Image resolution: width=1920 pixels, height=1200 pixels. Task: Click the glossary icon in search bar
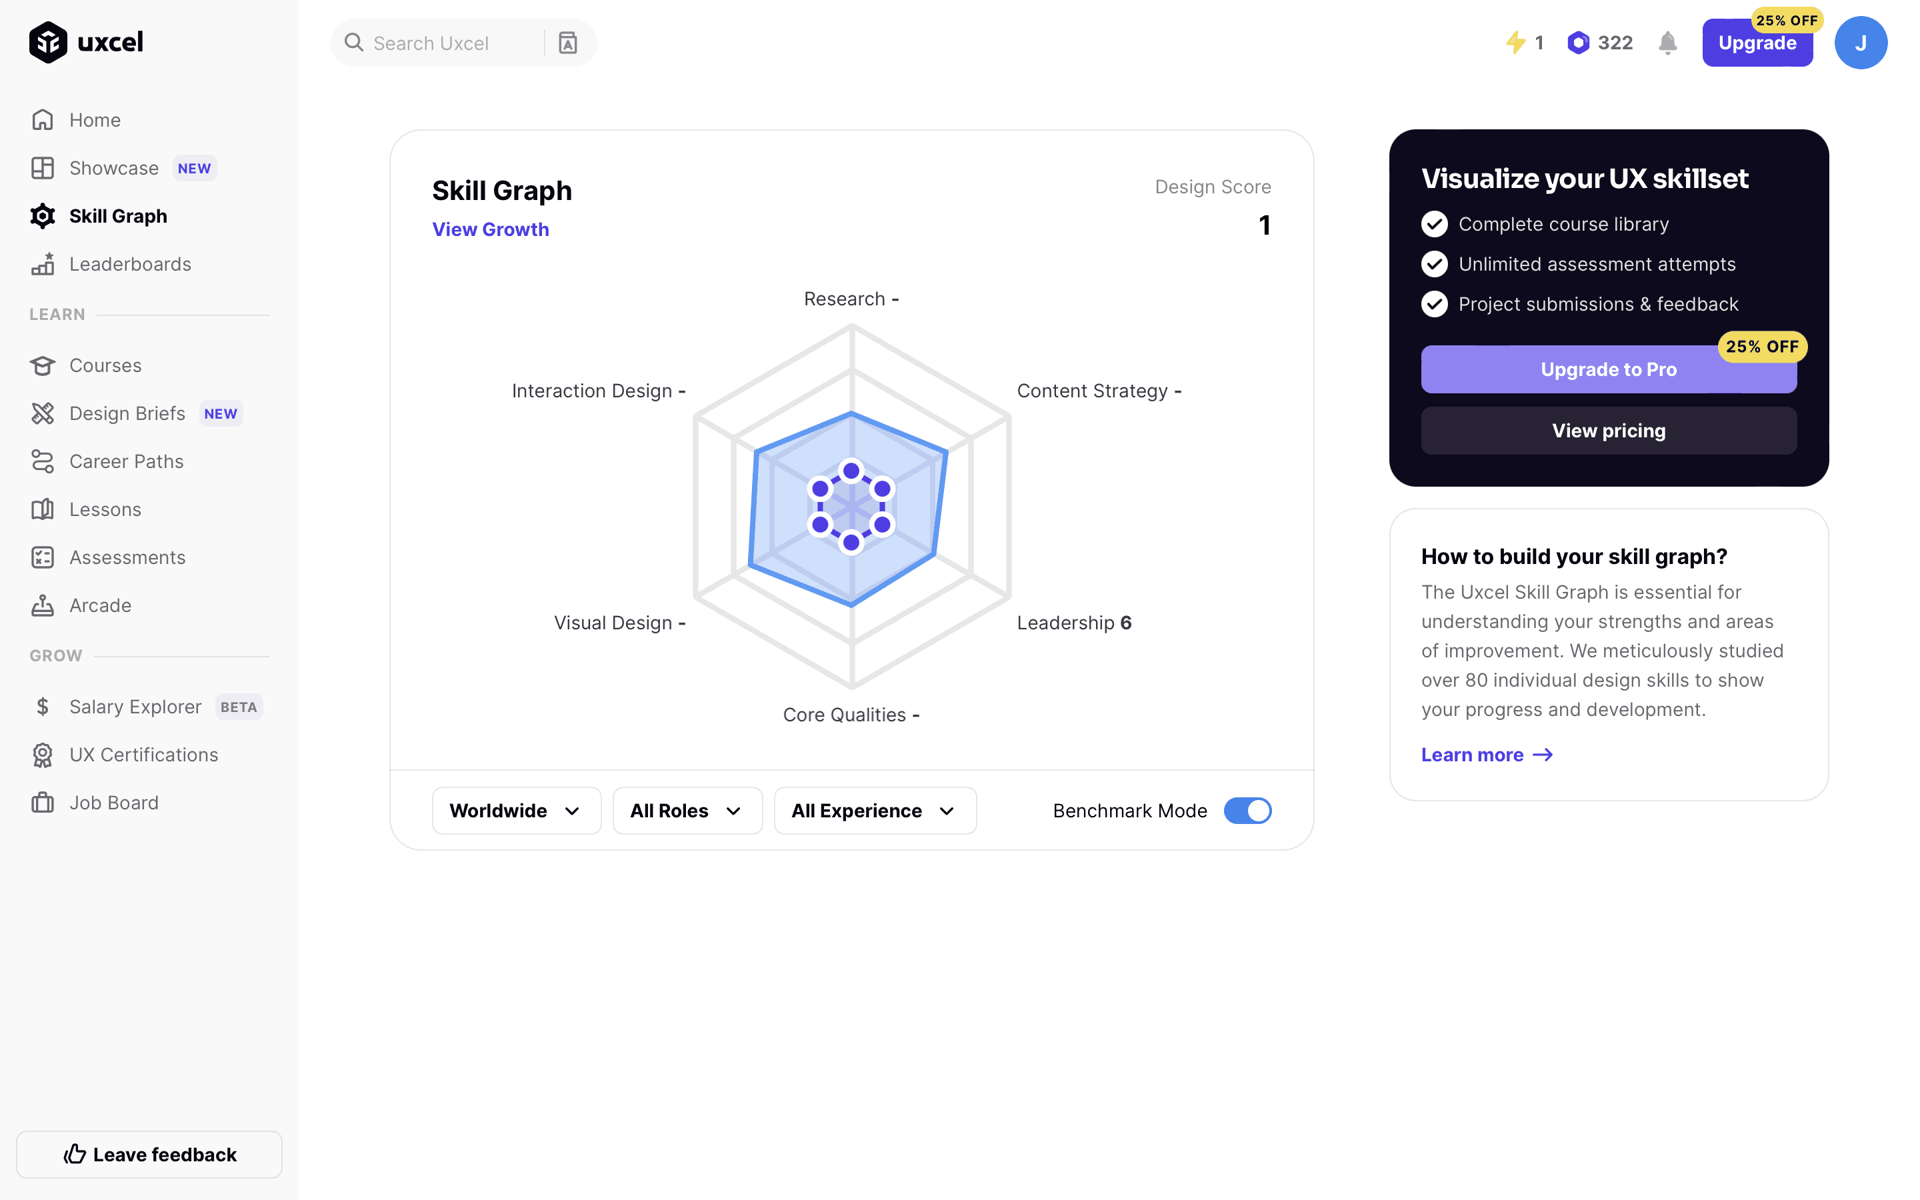568,43
